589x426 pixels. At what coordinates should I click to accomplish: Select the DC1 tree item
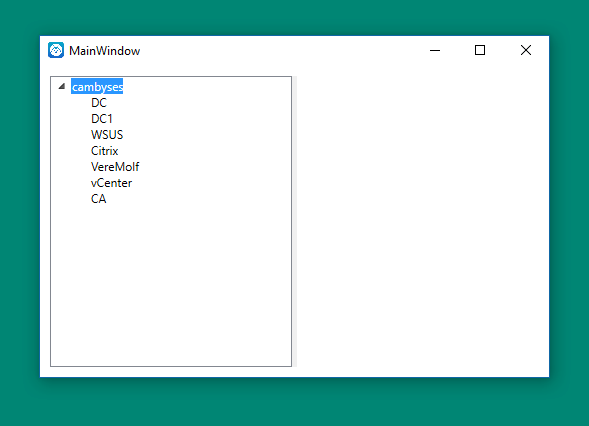point(102,119)
